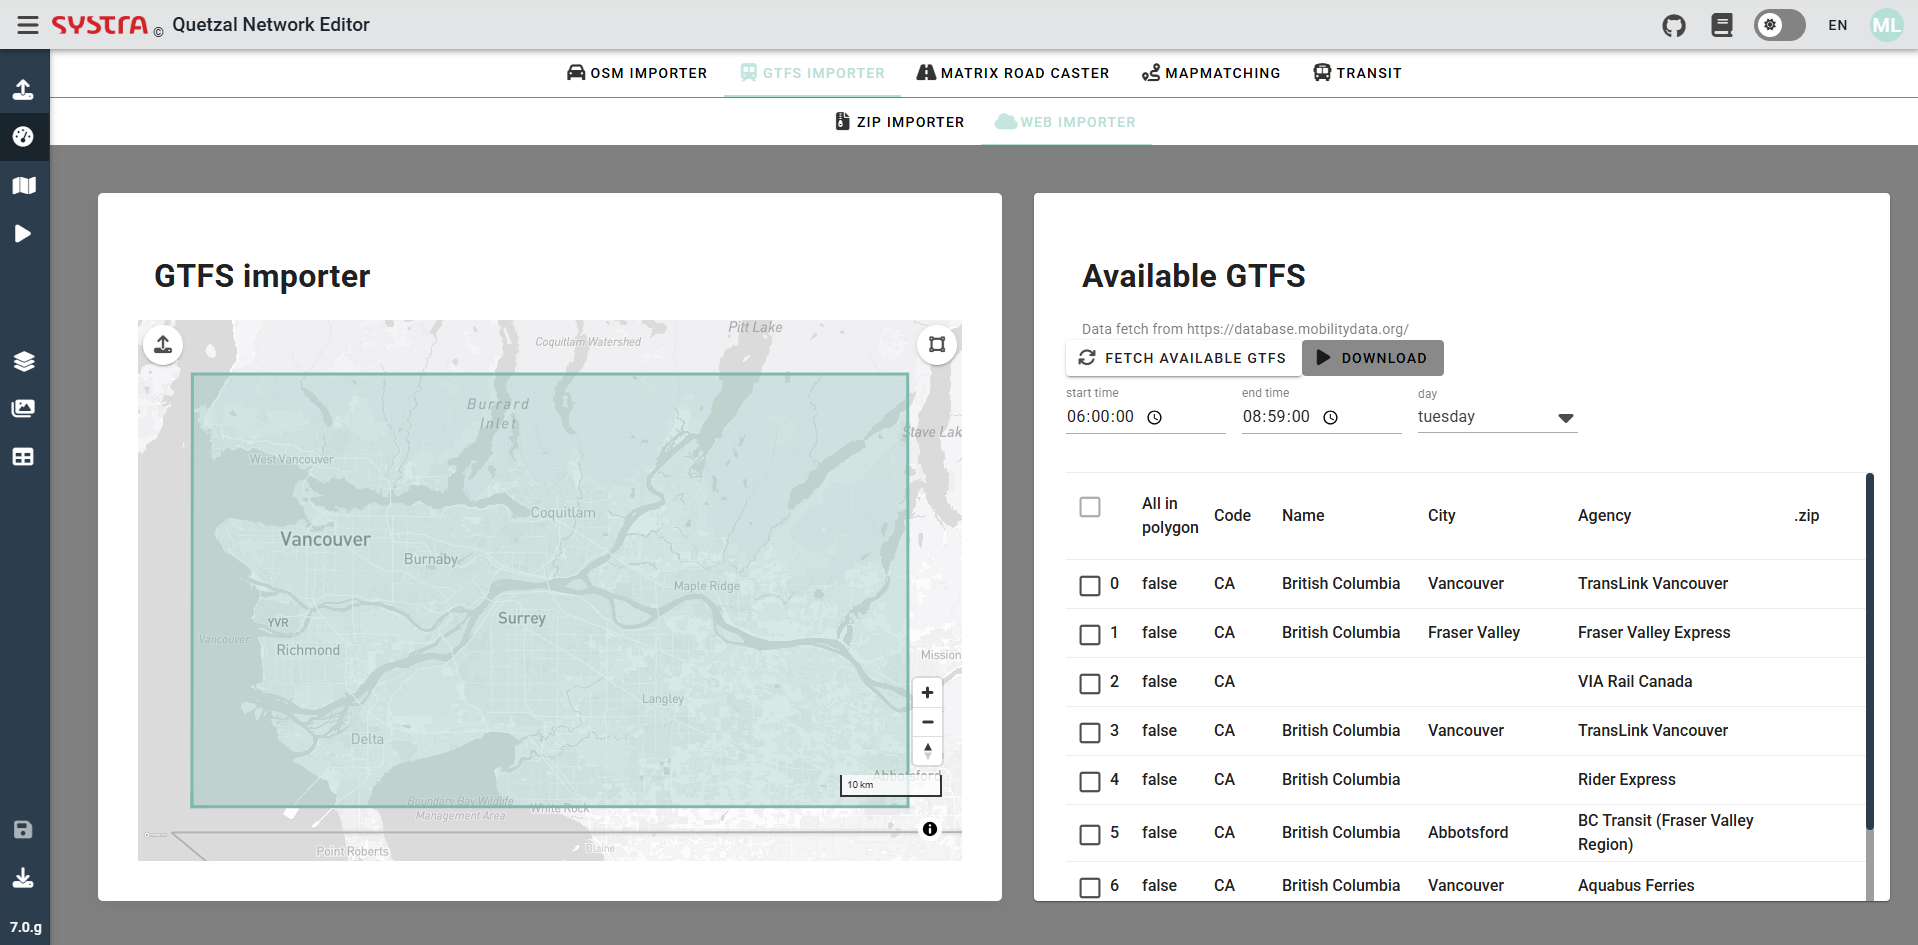The image size is (1918, 945).
Task: Switch to the Matrix Road Caster tab
Action: (1013, 73)
